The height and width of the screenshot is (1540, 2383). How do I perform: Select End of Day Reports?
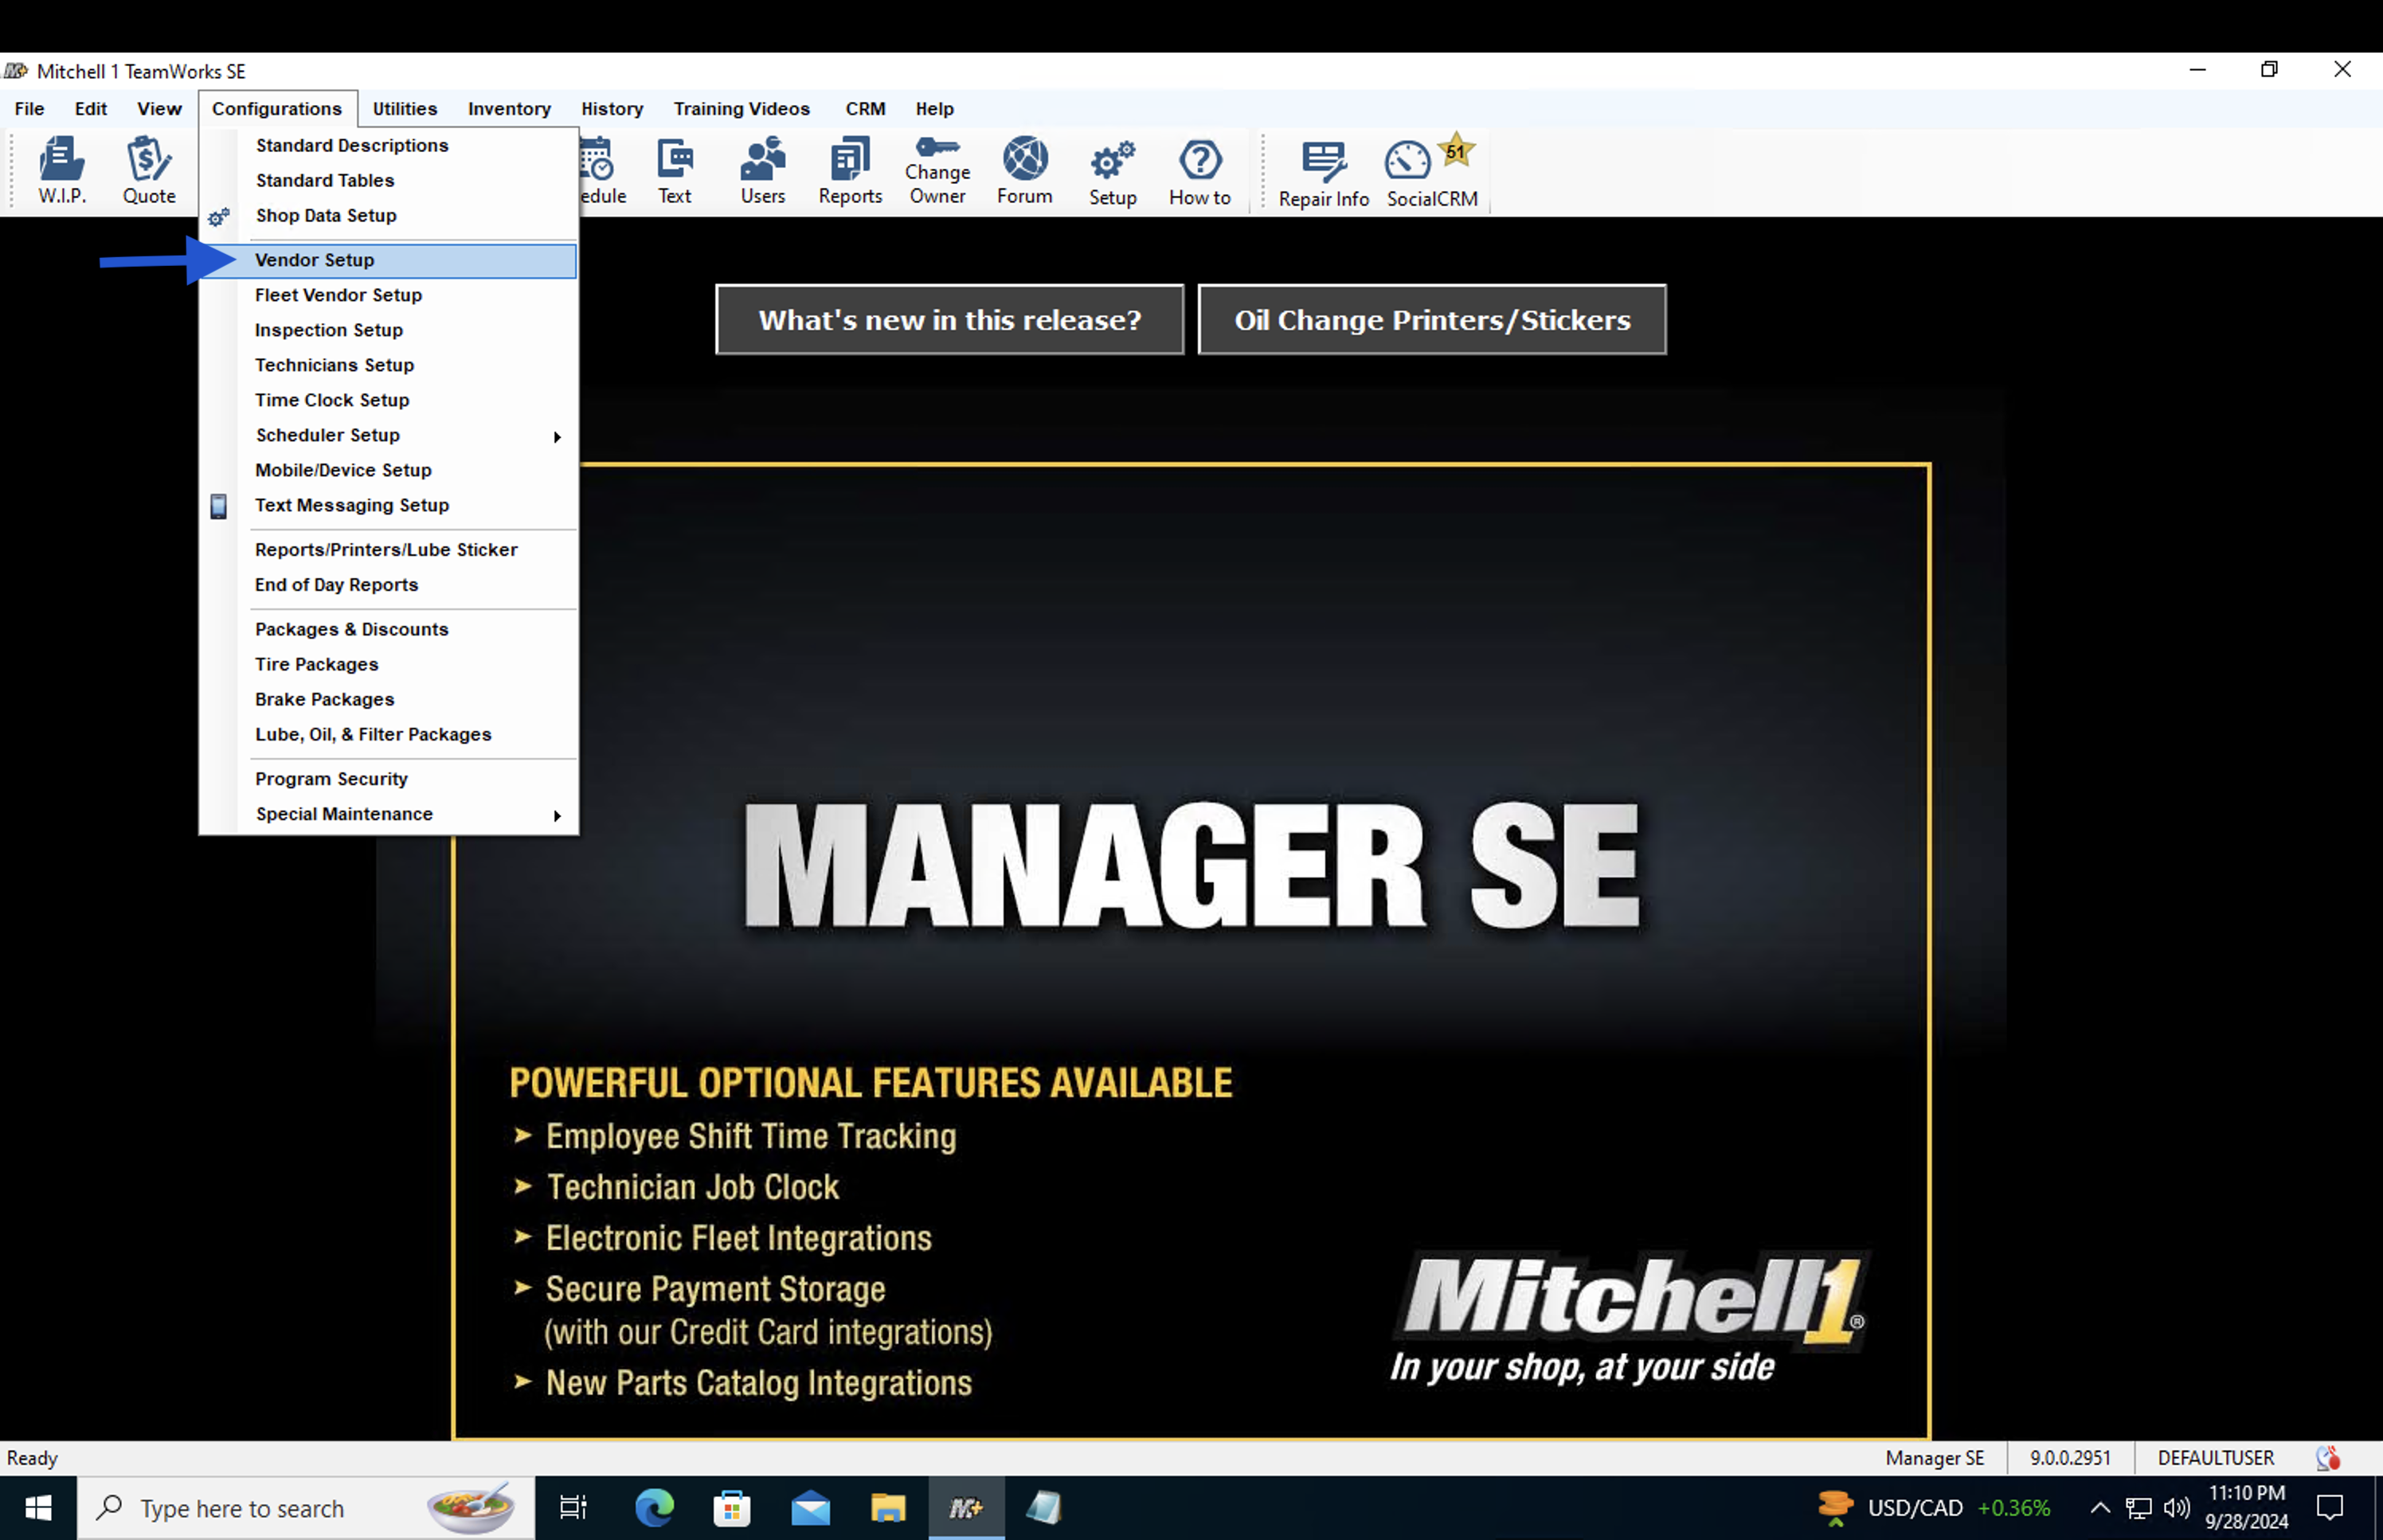point(389,585)
